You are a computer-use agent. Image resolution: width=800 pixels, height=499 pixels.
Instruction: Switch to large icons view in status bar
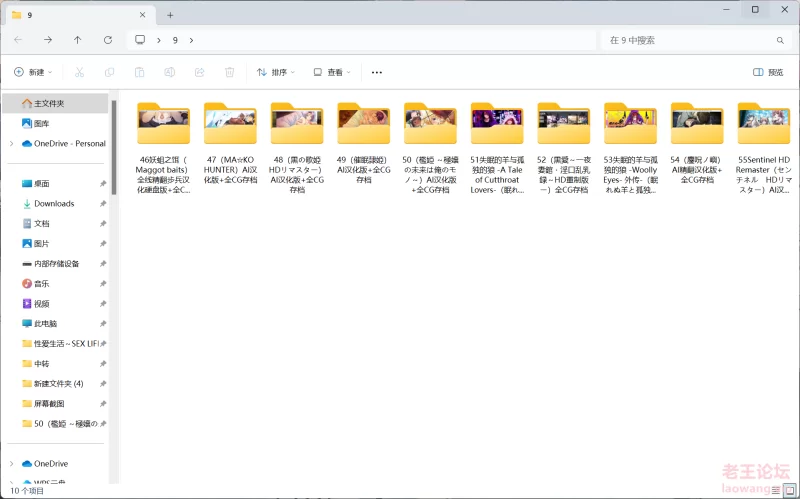(x=790, y=491)
